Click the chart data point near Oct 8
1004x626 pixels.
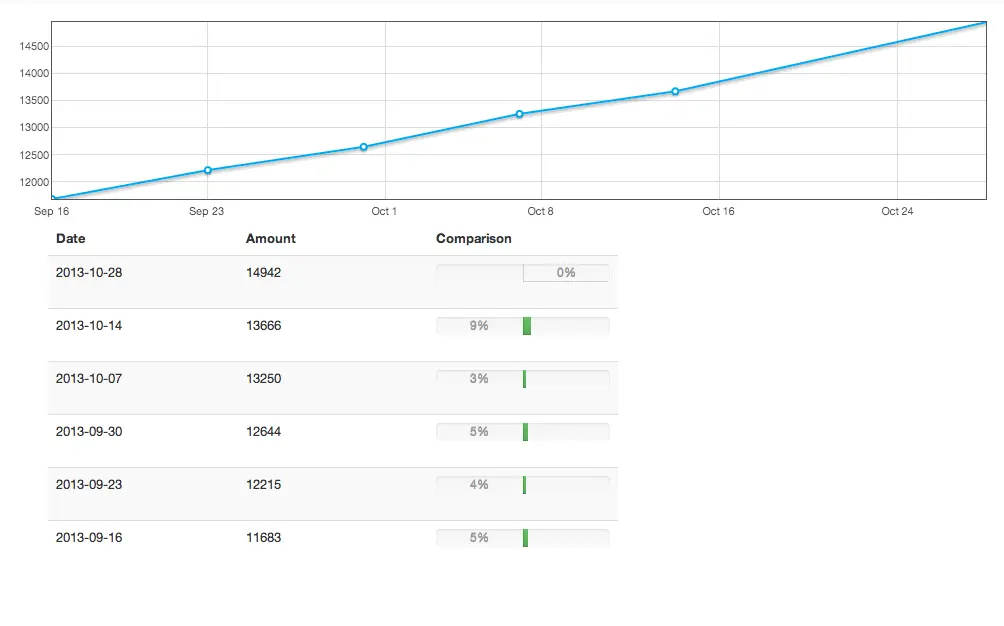point(519,114)
